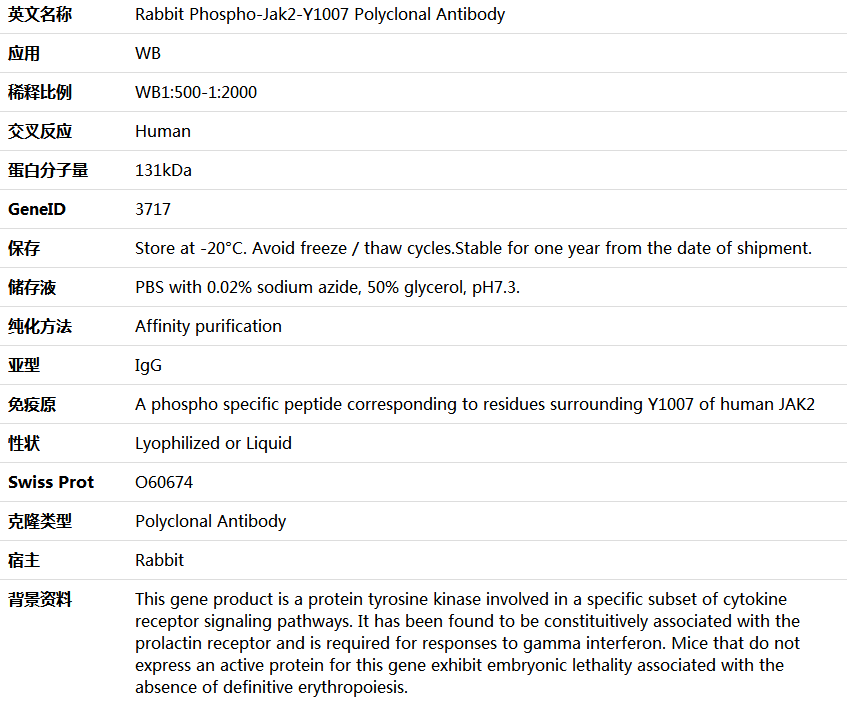Click the storage instructions text at -20°C
Screen dimensions: 853x705
coord(473,248)
